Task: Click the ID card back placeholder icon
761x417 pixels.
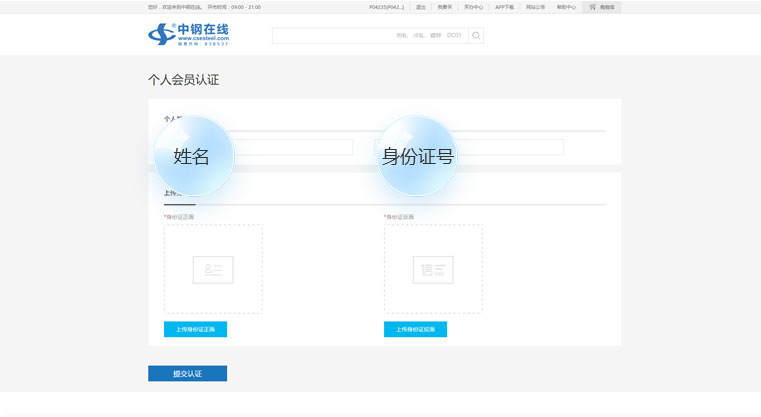Action: coord(433,269)
